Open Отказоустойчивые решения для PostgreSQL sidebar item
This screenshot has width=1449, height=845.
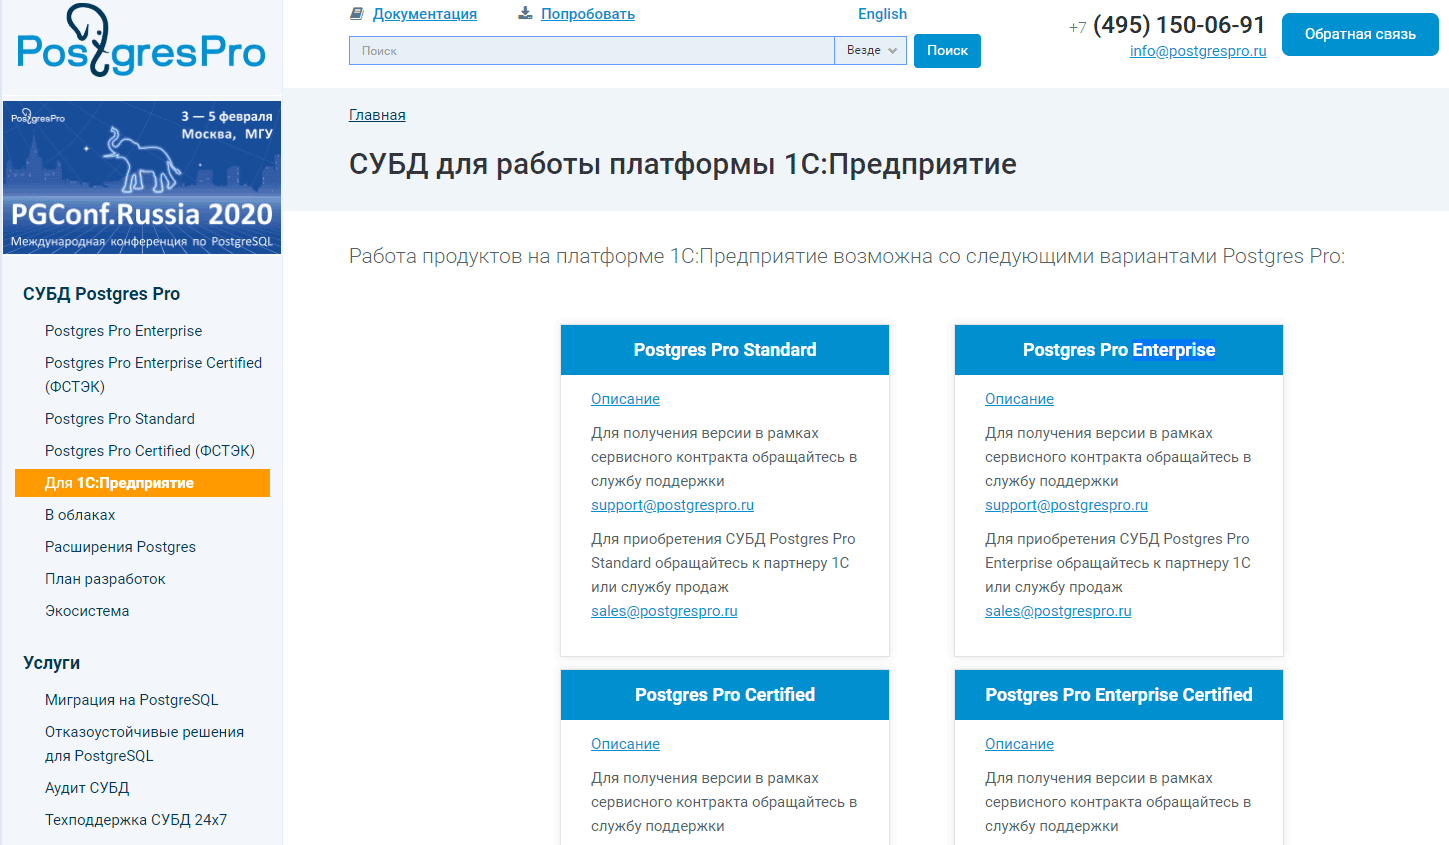[144, 744]
